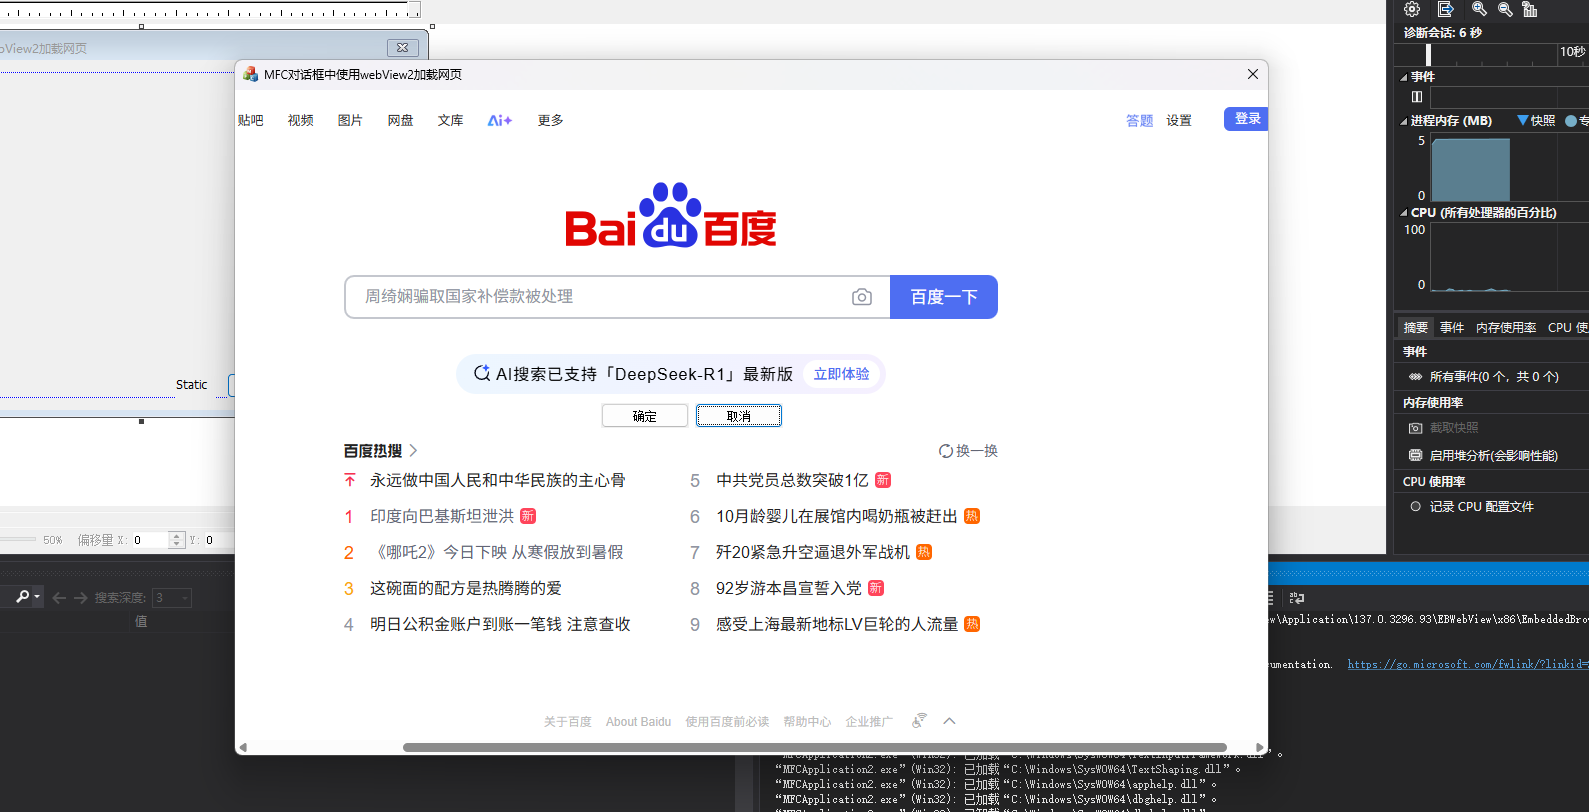
Task: Click the camera icon in Baidu search box
Action: (862, 297)
